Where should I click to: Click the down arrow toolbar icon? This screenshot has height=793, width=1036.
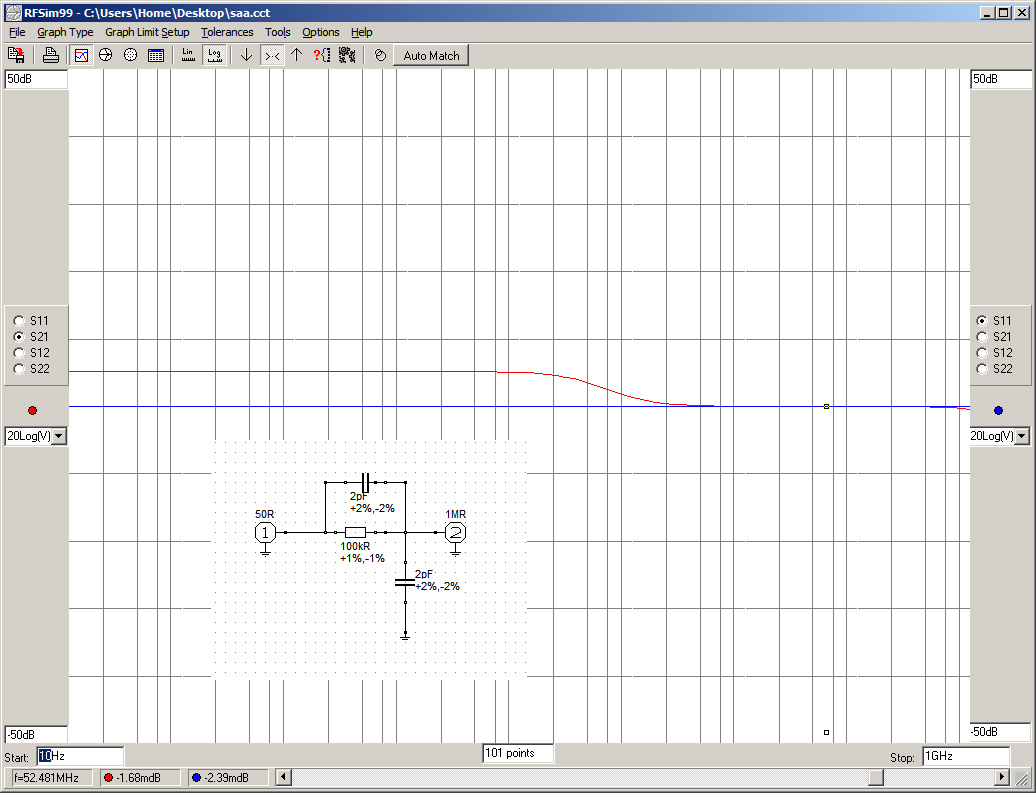pos(246,56)
